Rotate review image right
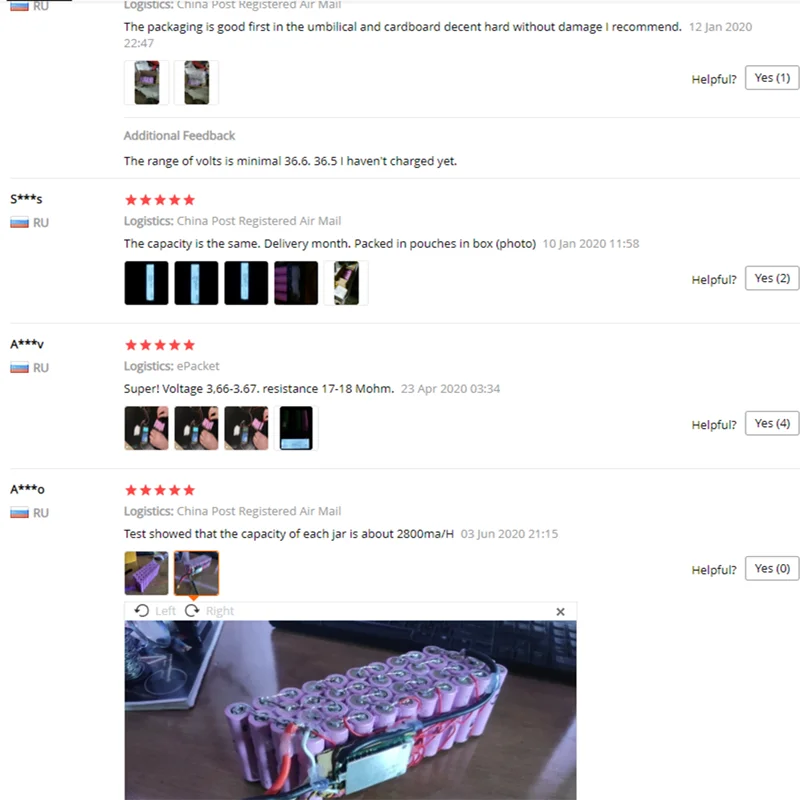 tap(209, 611)
